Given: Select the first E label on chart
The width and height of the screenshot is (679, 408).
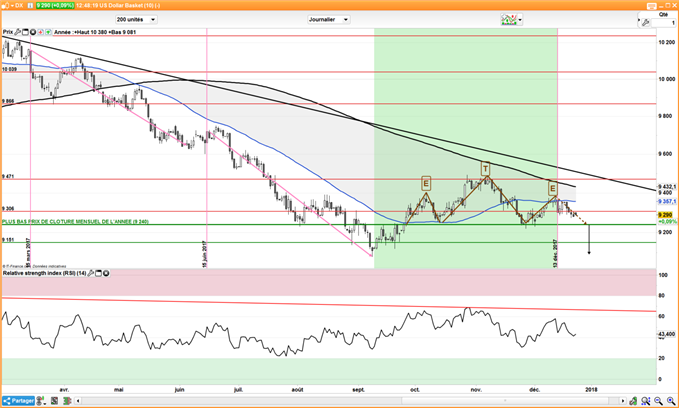Looking at the screenshot, I should [426, 184].
